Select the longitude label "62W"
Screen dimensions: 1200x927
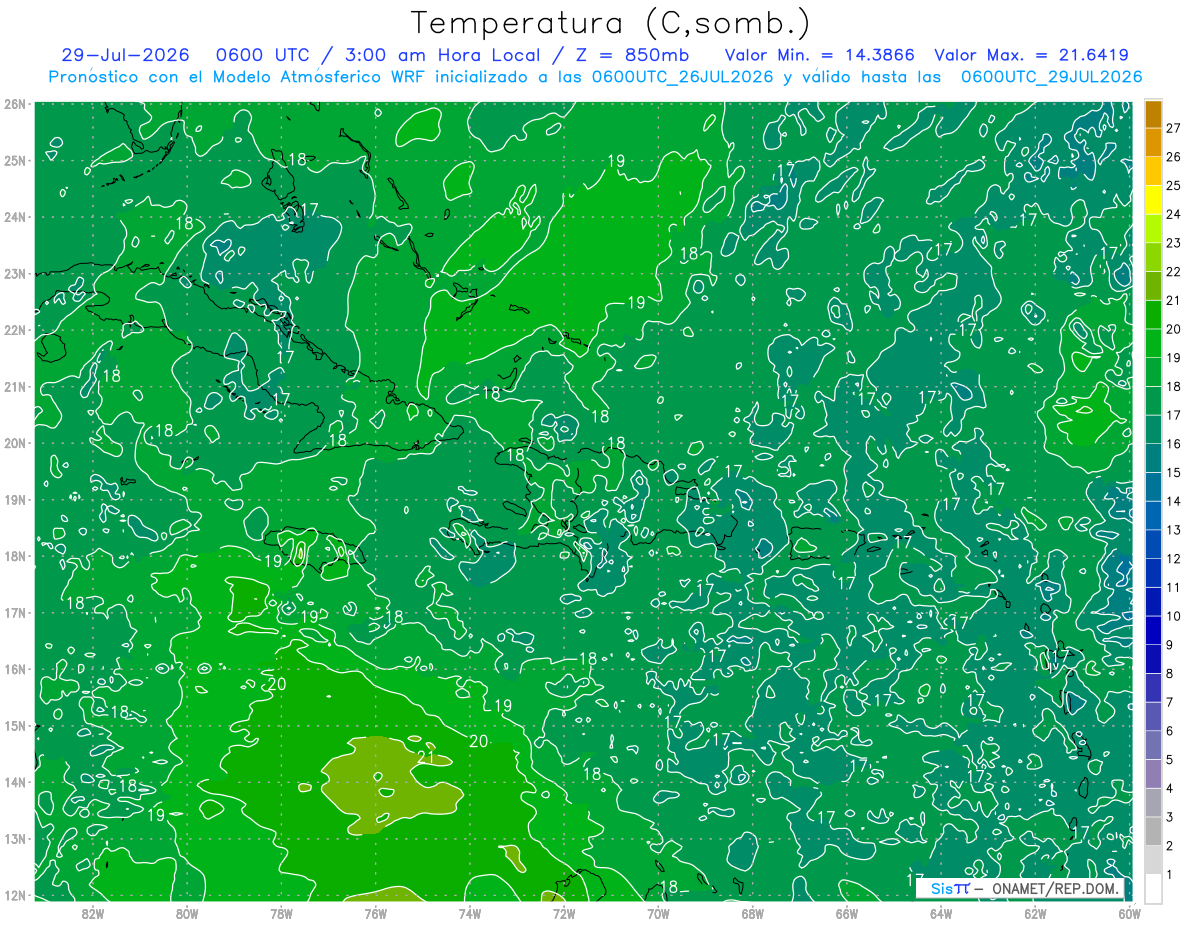click(1035, 913)
